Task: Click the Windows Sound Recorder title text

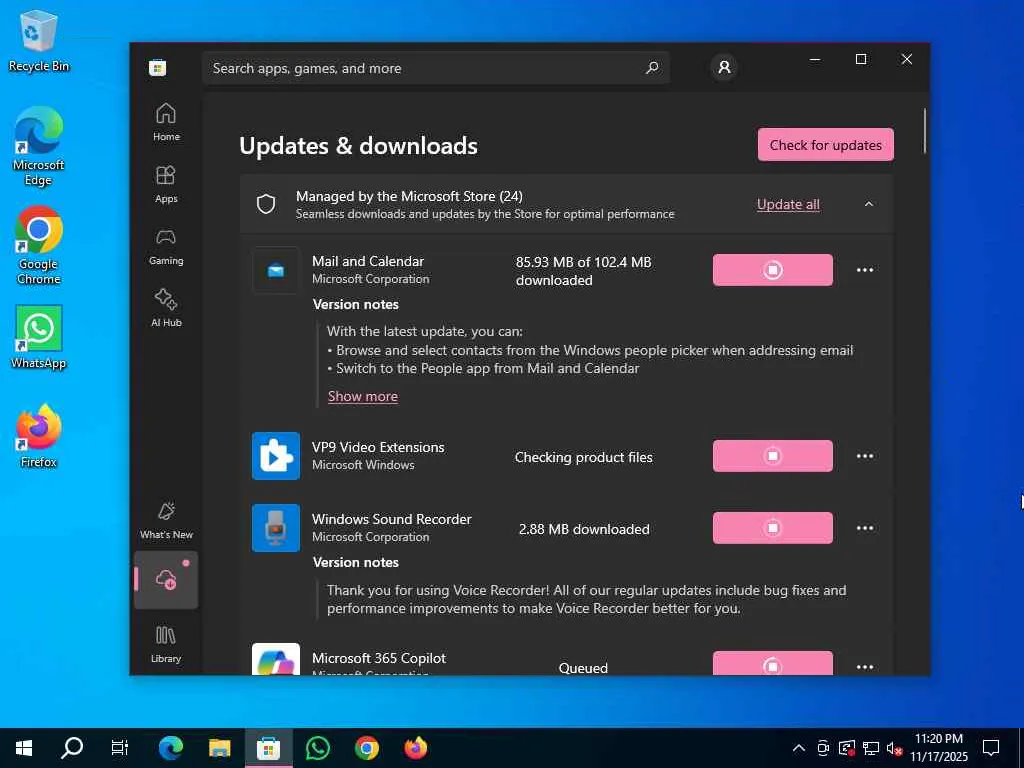Action: [x=391, y=519]
